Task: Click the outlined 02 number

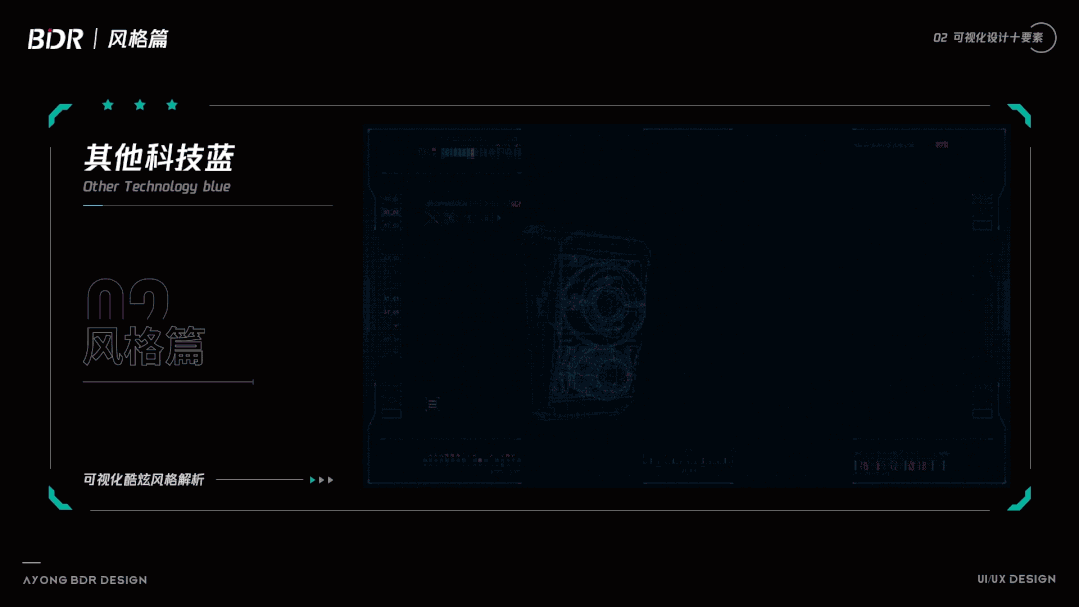Action: [127, 299]
